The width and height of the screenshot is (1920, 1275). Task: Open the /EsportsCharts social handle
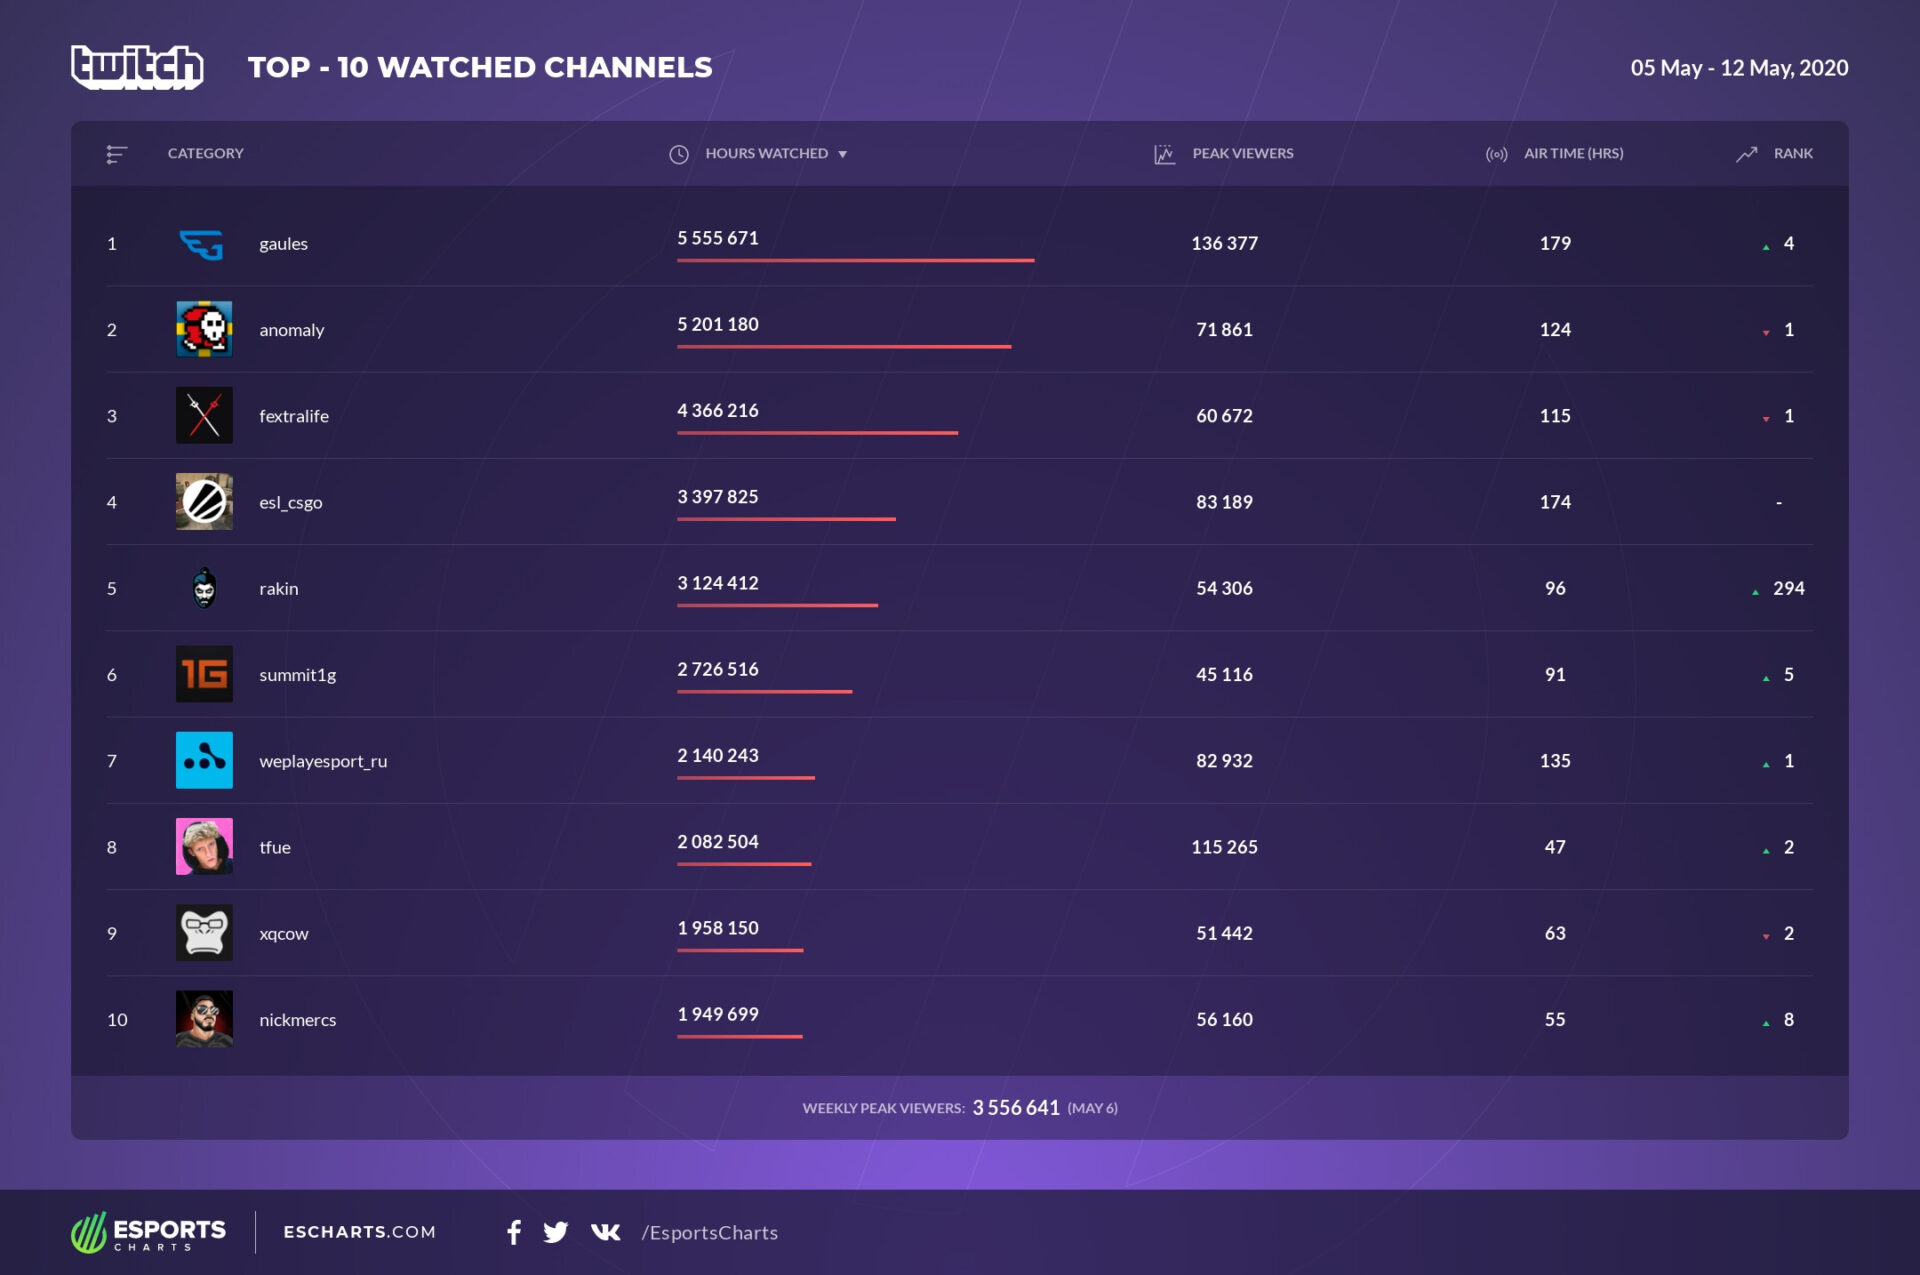(710, 1232)
